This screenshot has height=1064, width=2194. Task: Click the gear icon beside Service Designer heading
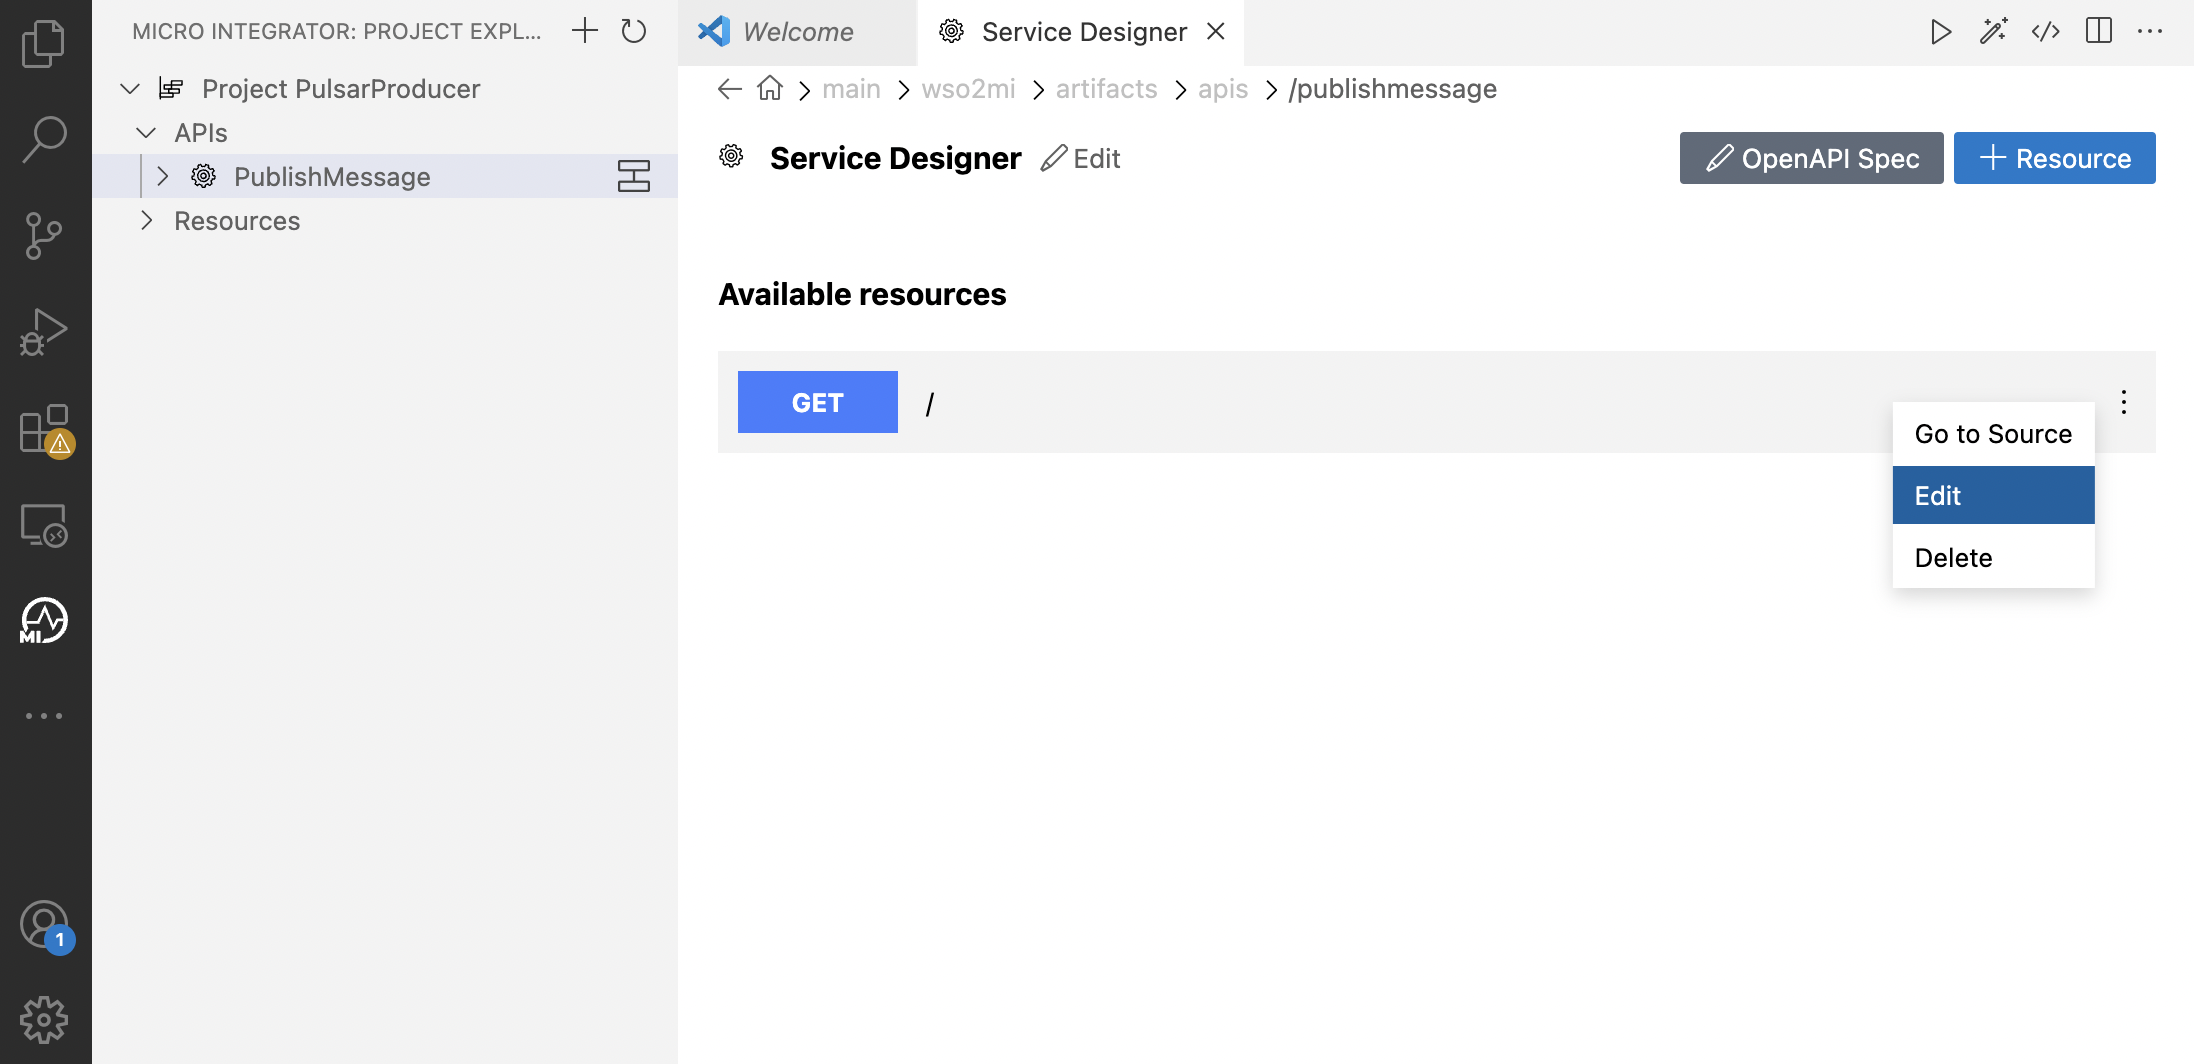pos(732,156)
